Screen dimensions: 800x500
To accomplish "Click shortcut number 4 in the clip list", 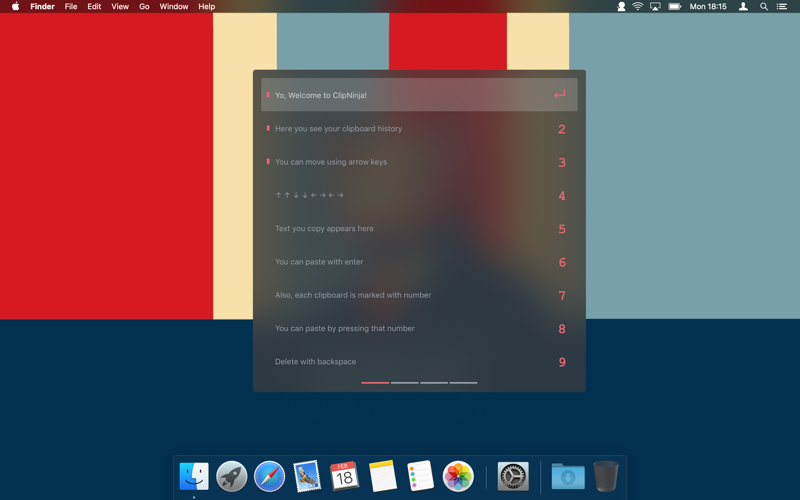I will click(562, 196).
